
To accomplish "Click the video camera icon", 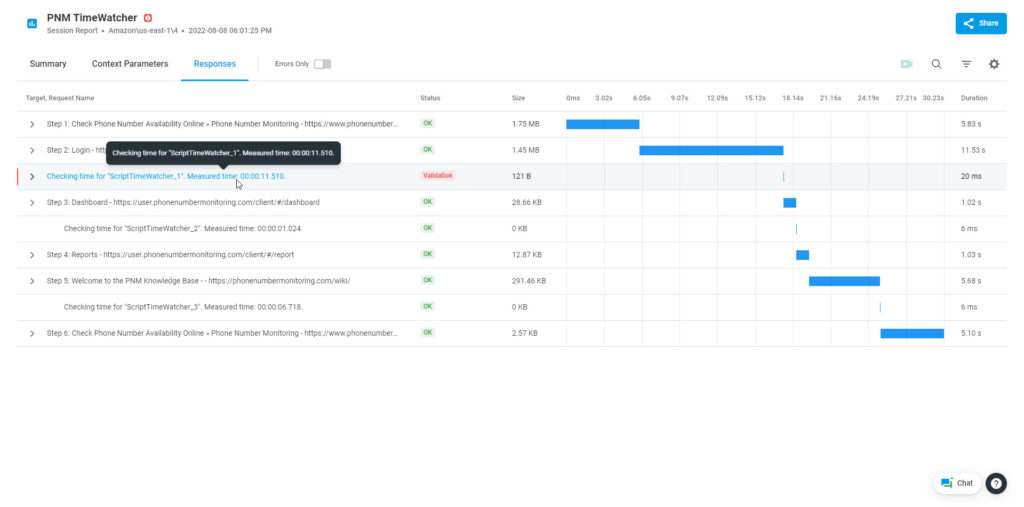I will pyautogui.click(x=906, y=64).
